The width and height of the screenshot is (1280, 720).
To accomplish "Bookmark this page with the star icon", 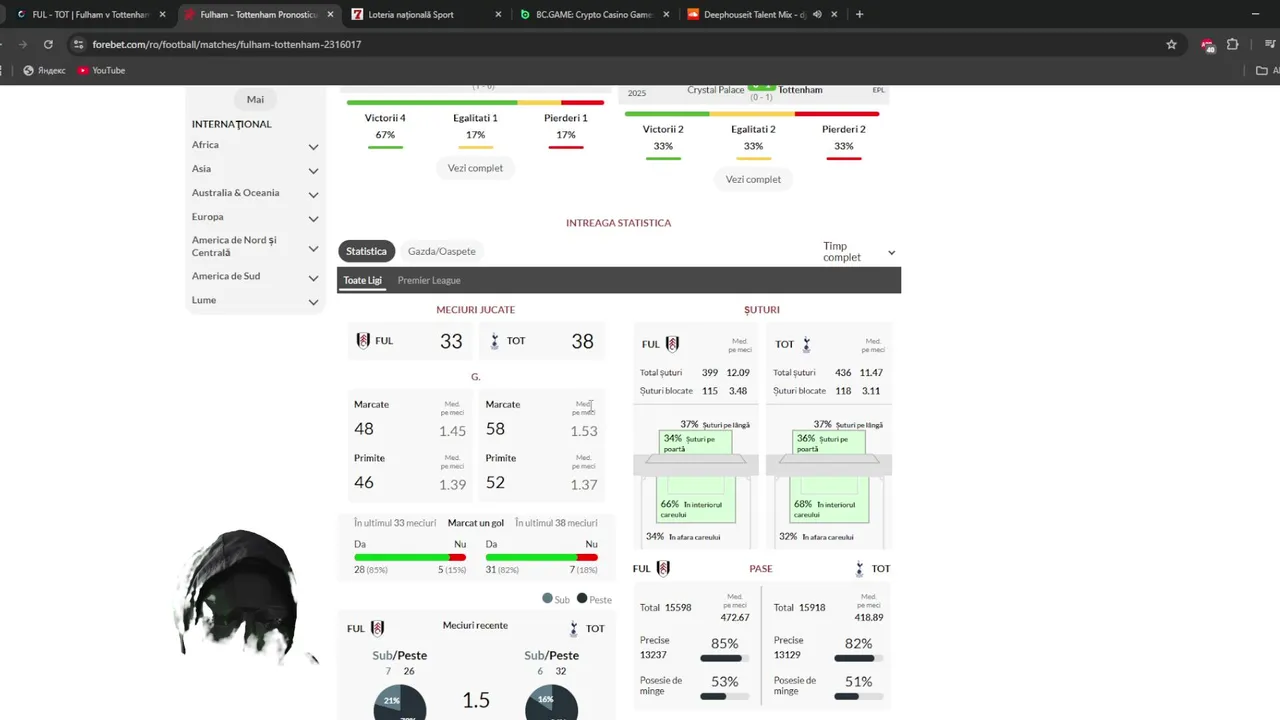I will click(x=1171, y=44).
